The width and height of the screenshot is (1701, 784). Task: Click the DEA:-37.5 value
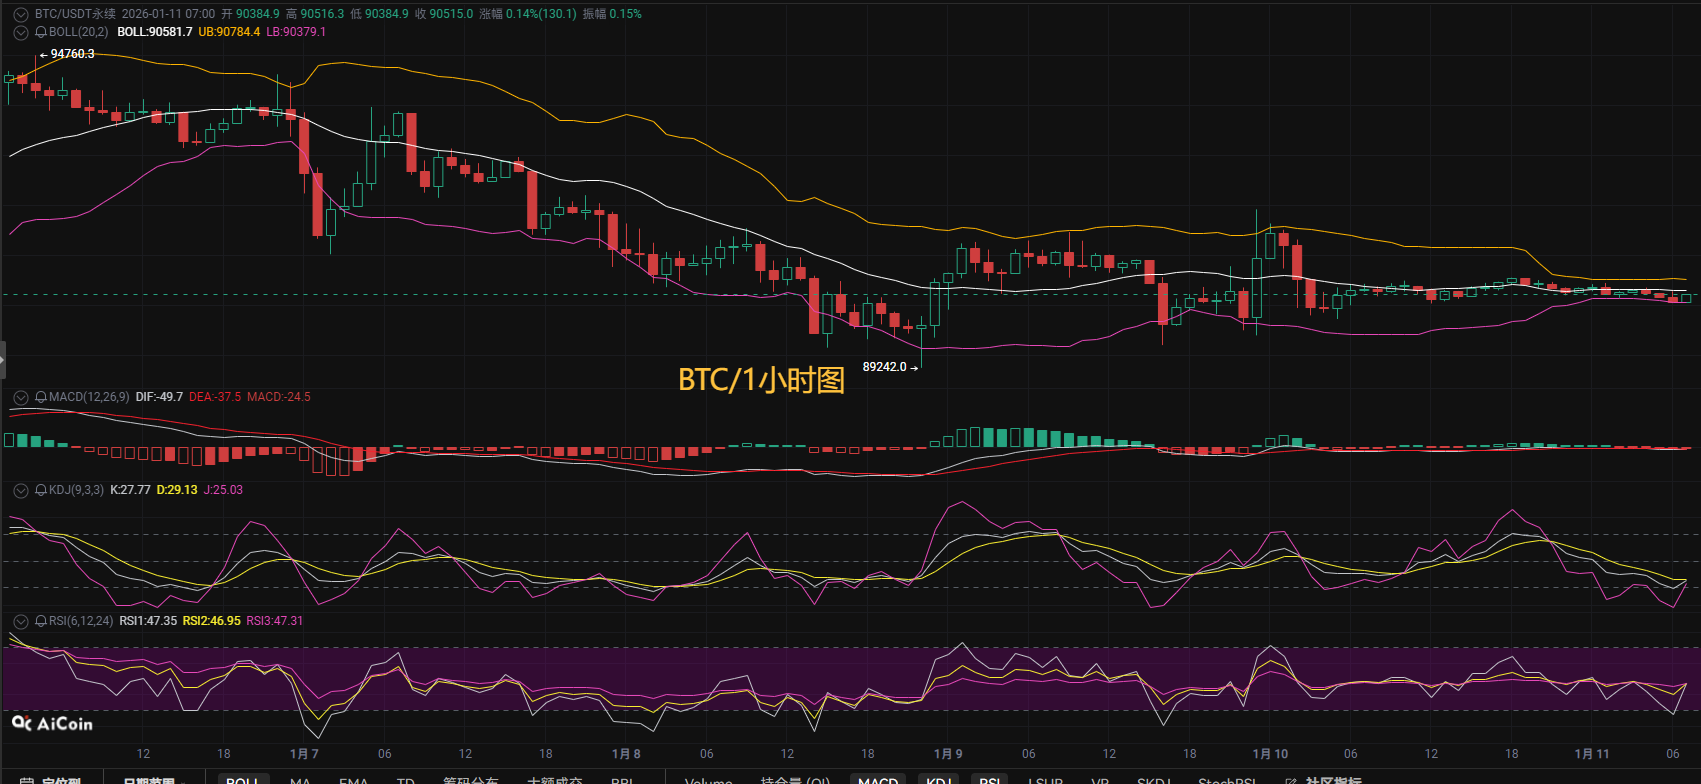(215, 397)
